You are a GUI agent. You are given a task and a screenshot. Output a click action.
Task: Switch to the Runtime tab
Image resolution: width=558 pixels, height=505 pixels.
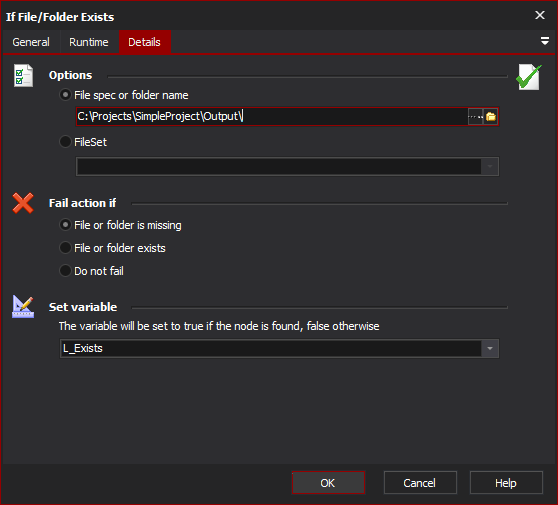tap(89, 42)
